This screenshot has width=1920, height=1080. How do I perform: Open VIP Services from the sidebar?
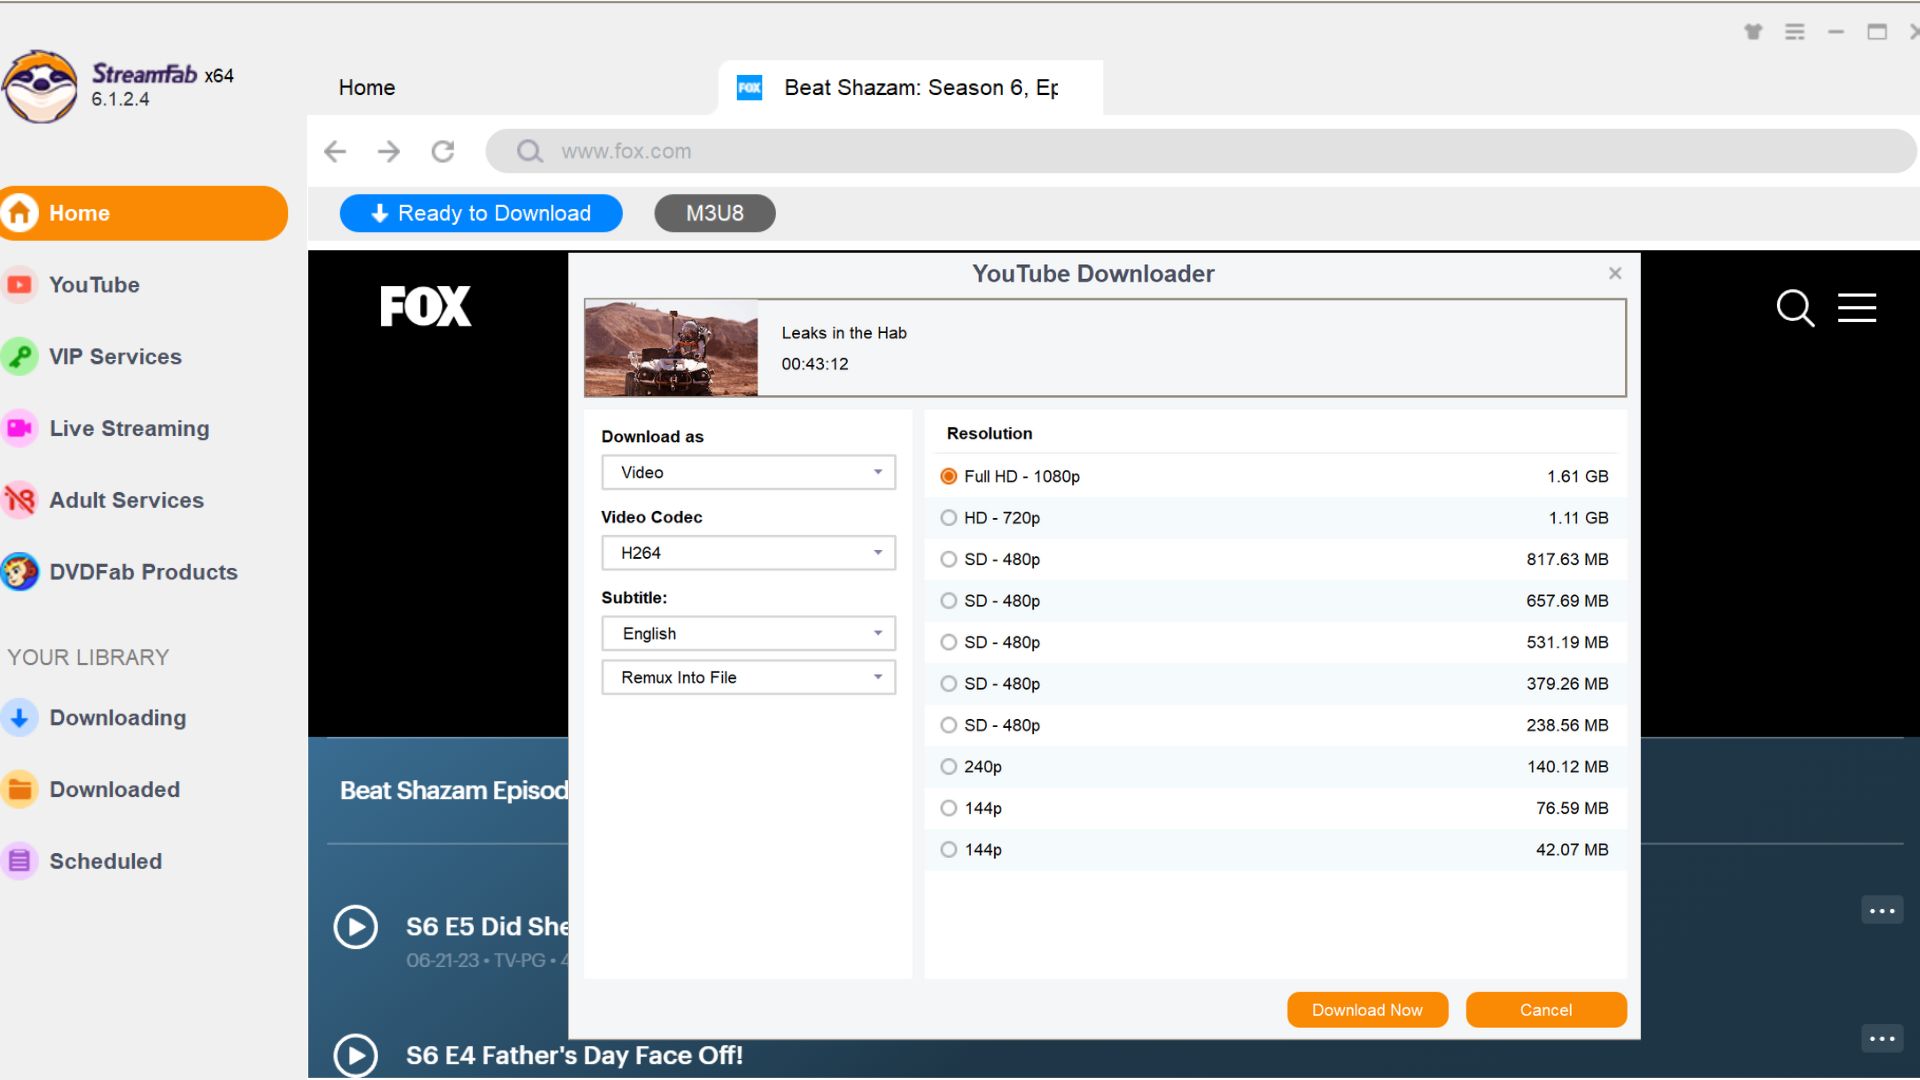[x=116, y=356]
